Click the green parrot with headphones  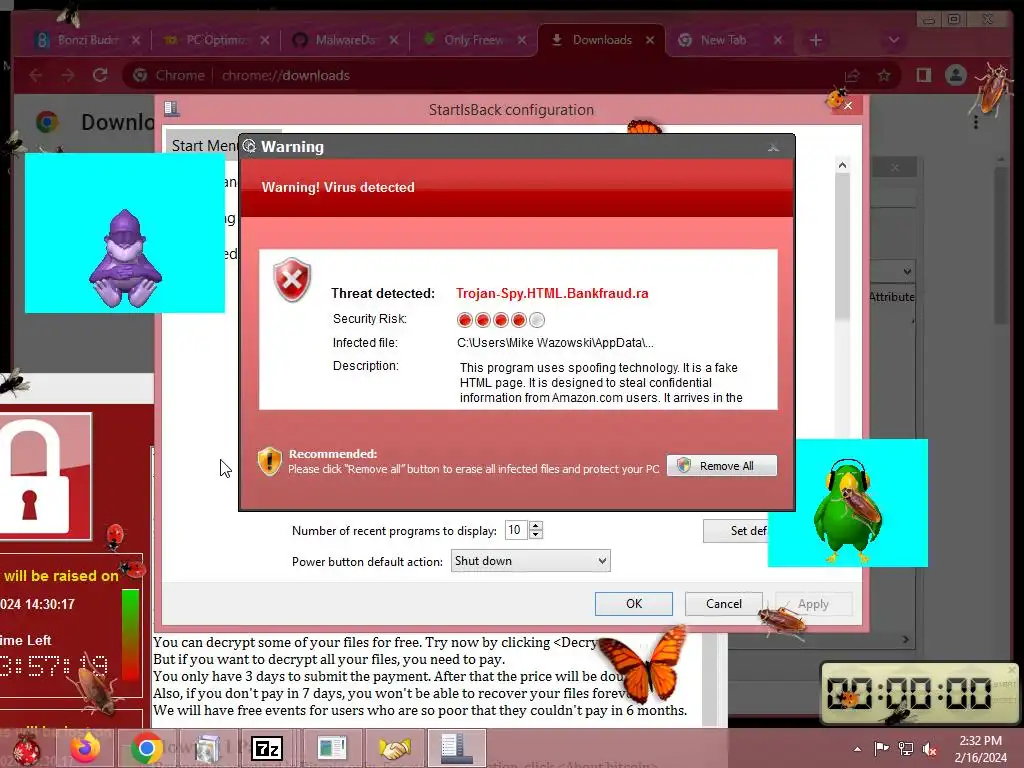[846, 511]
